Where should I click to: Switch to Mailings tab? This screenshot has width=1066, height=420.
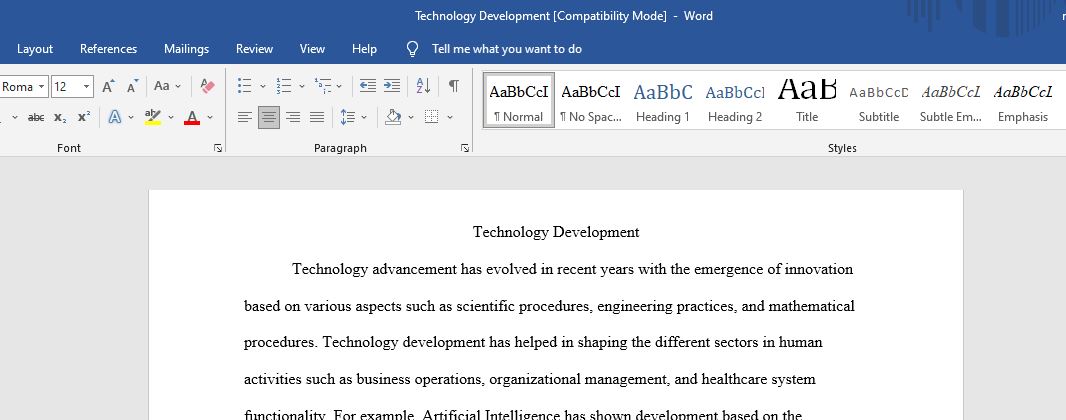coord(186,49)
